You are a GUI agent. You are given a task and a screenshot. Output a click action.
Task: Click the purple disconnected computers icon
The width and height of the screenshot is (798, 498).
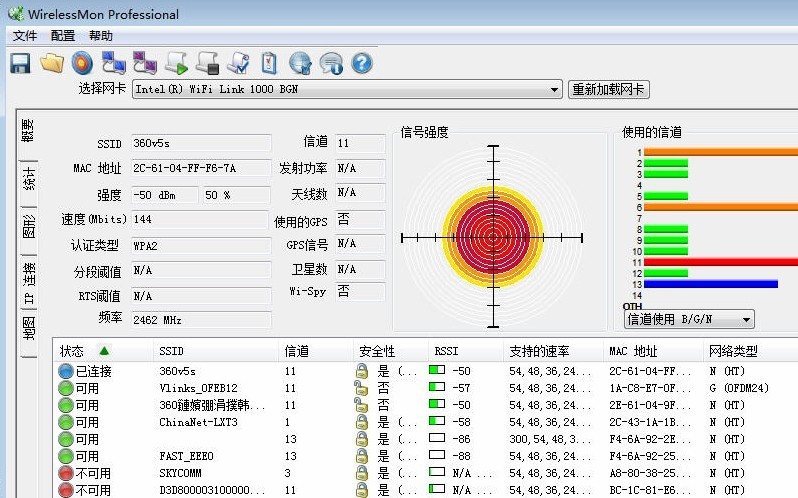145,64
